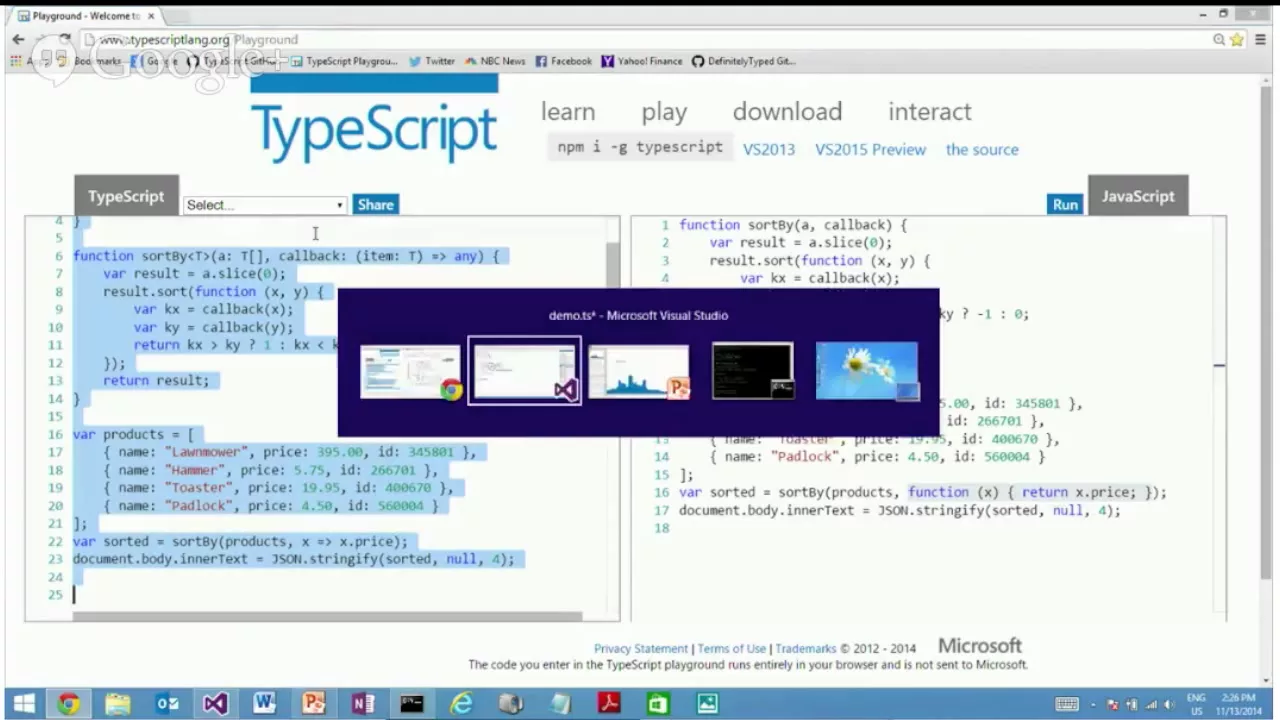Open the Select... samples dropdown

coord(265,205)
